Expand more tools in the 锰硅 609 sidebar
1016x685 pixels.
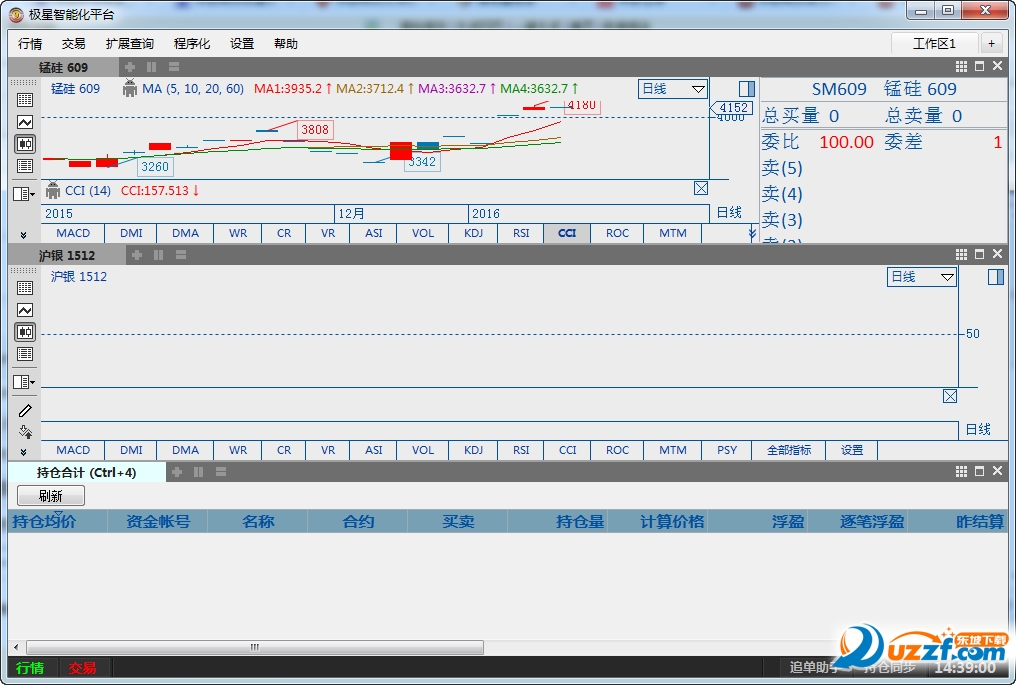23,235
